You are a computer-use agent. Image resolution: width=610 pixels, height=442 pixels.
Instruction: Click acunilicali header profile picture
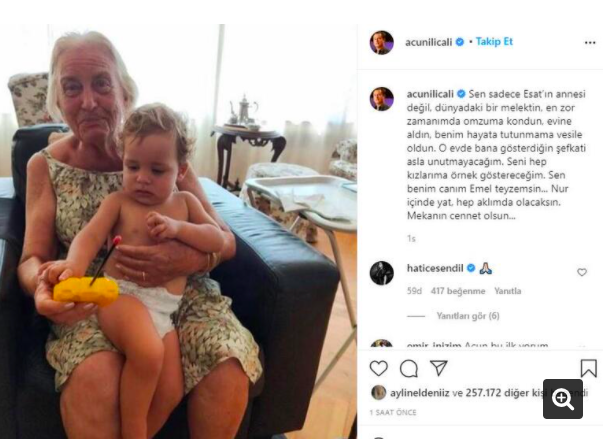[x=382, y=42]
